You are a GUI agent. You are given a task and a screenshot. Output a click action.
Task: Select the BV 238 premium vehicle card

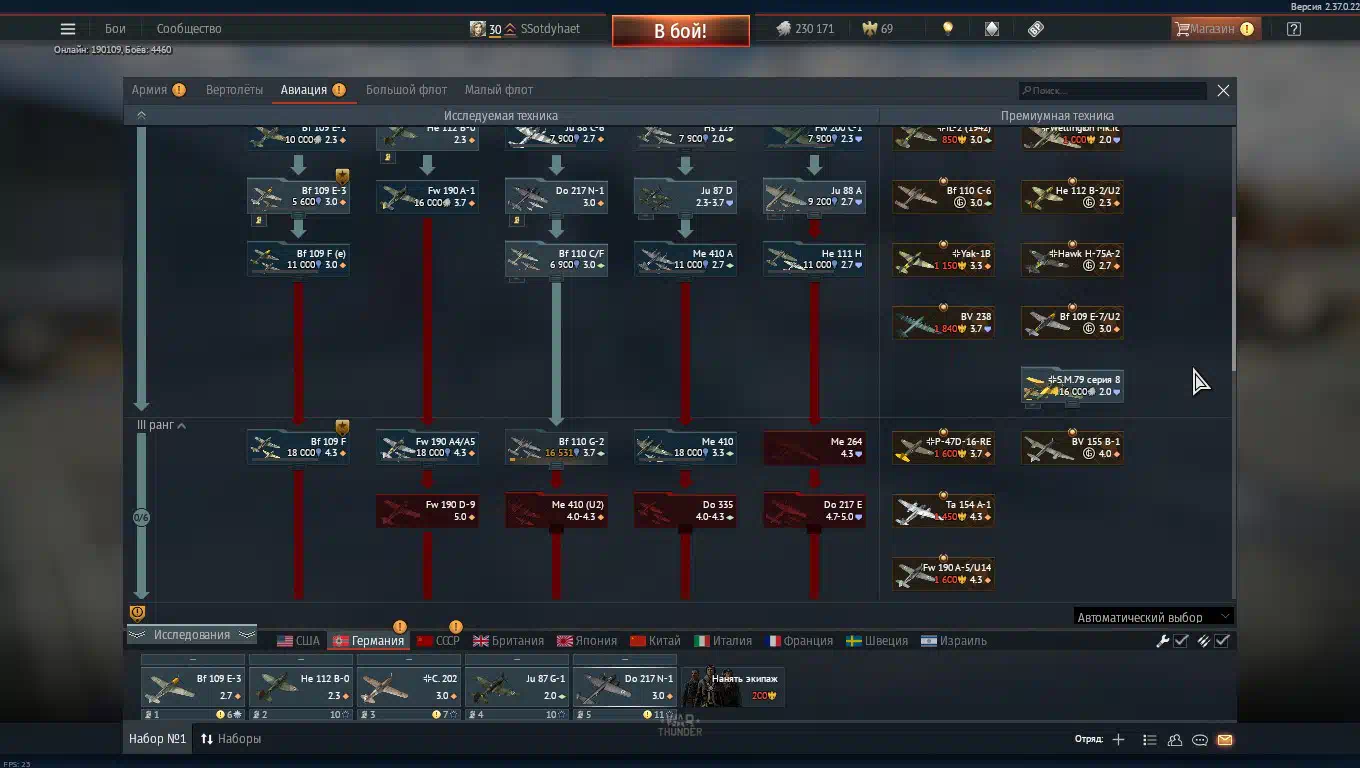point(943,323)
